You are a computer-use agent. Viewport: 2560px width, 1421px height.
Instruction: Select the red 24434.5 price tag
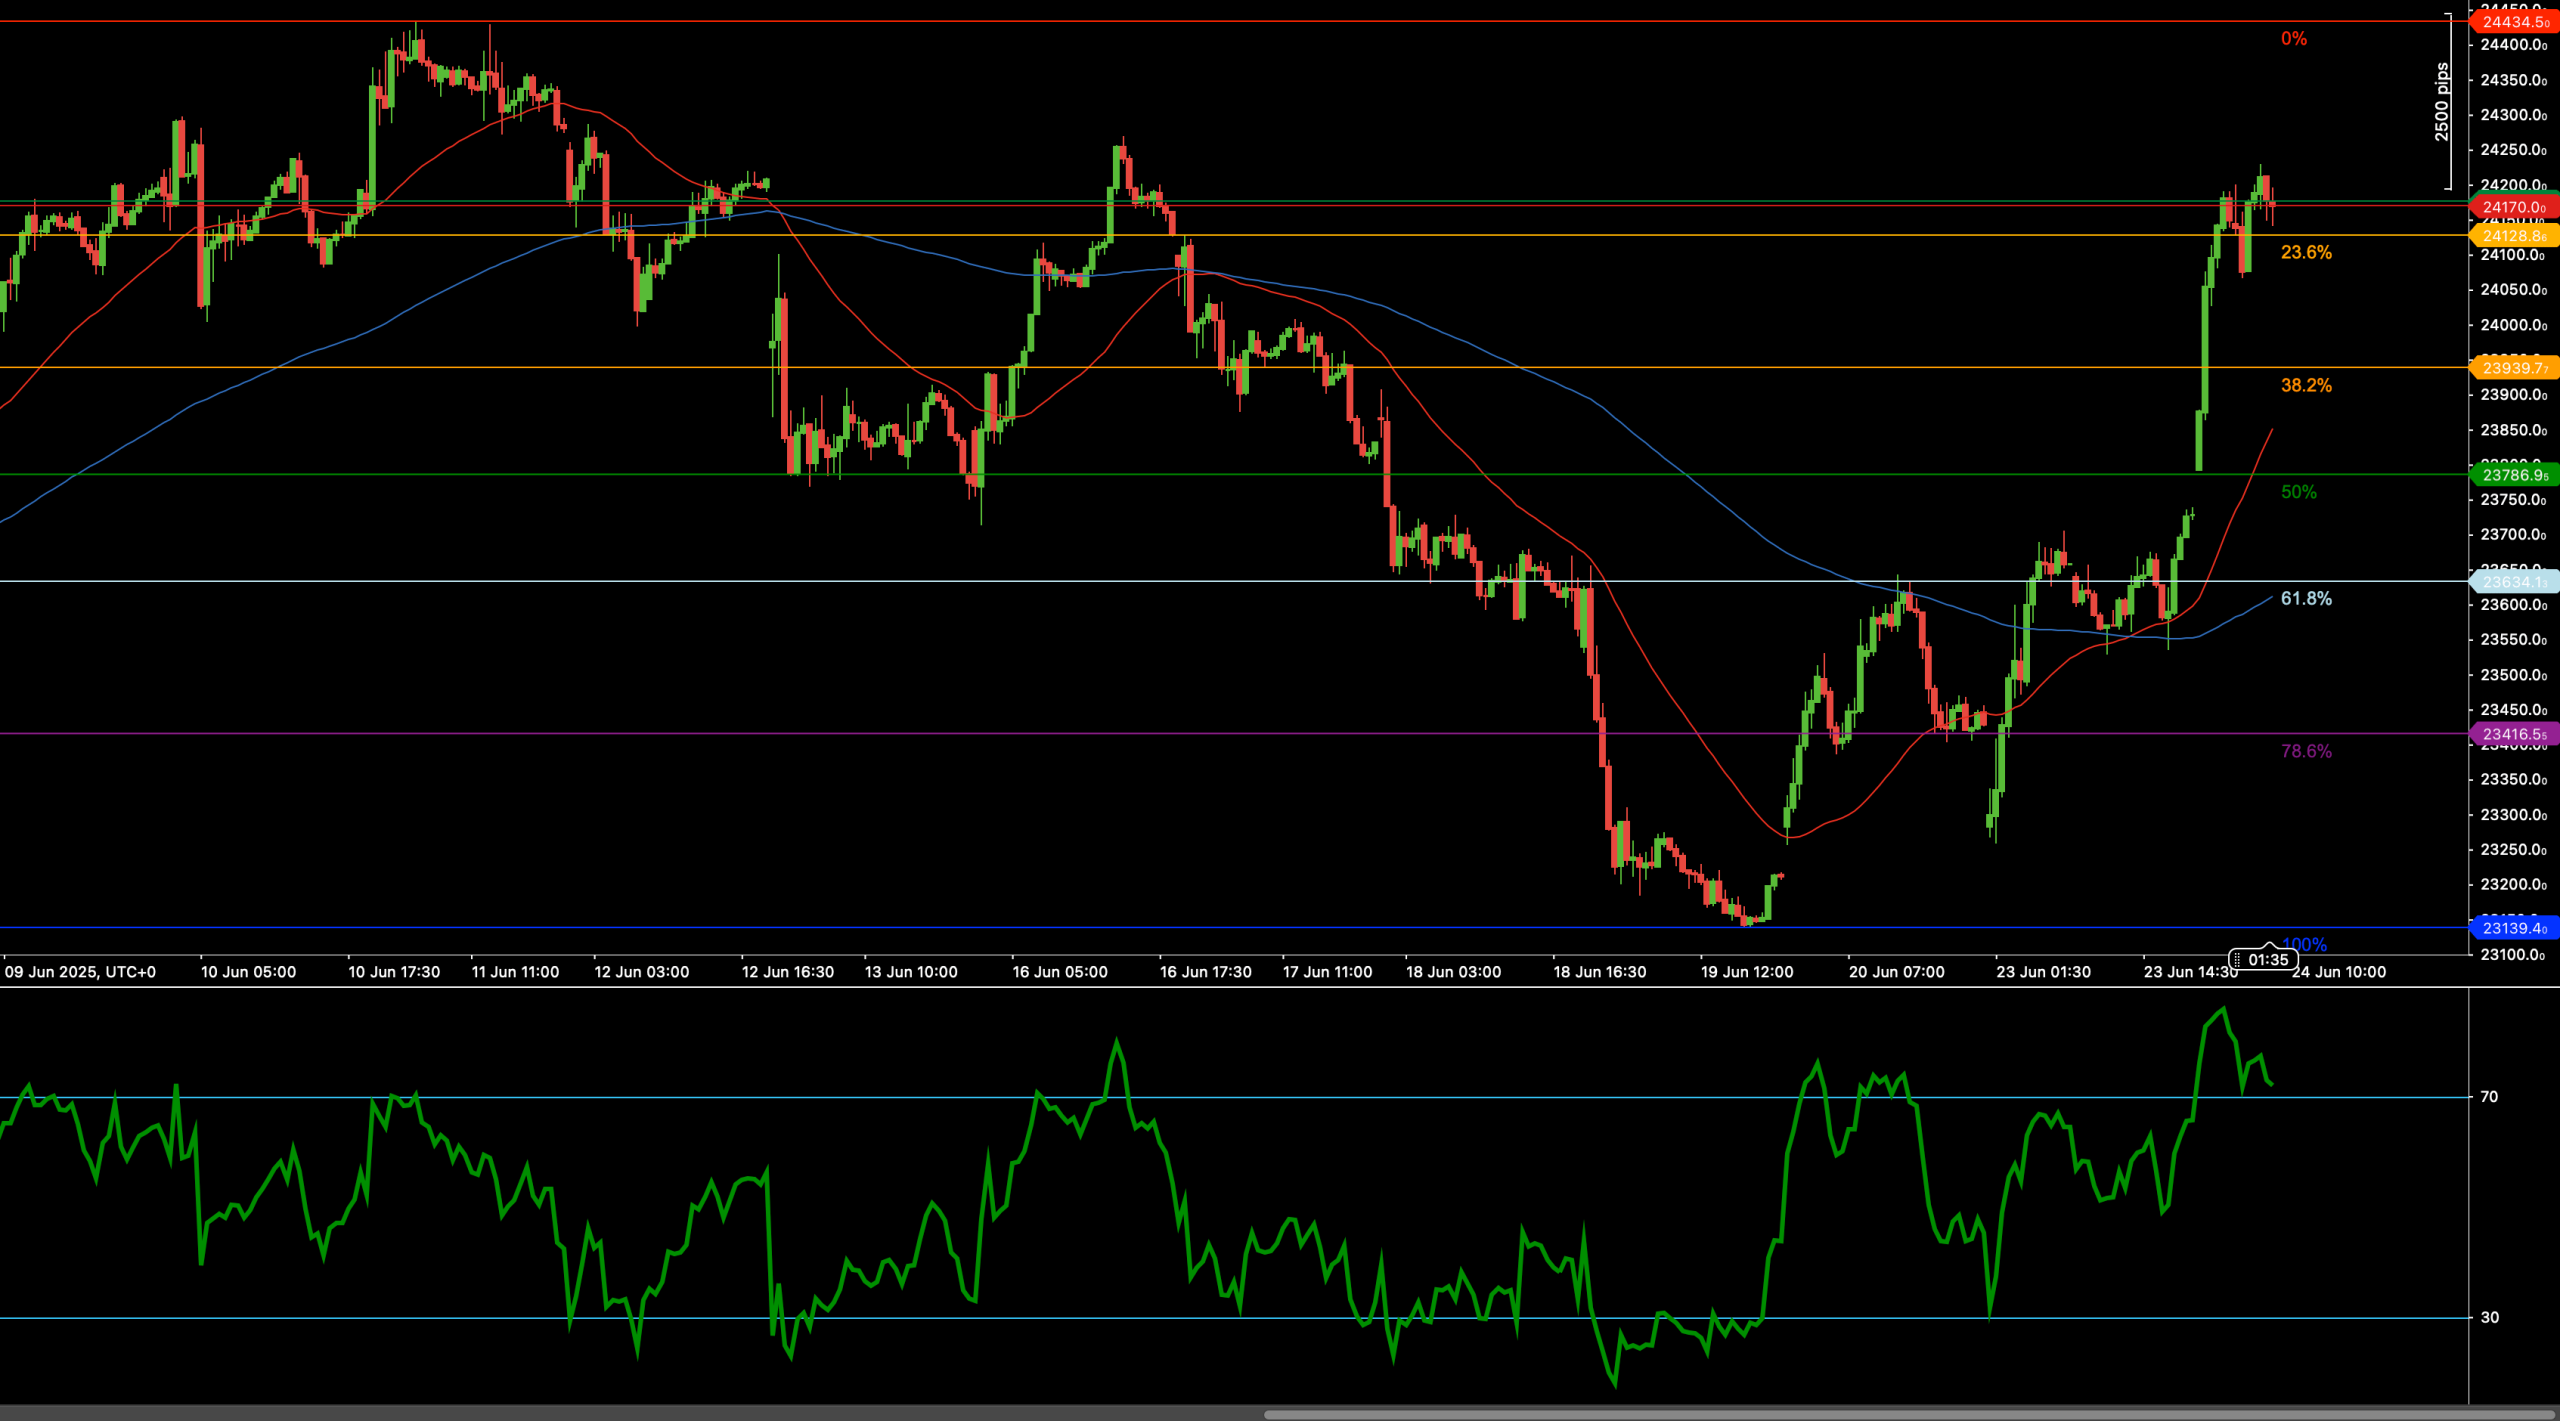pyautogui.click(x=2514, y=22)
